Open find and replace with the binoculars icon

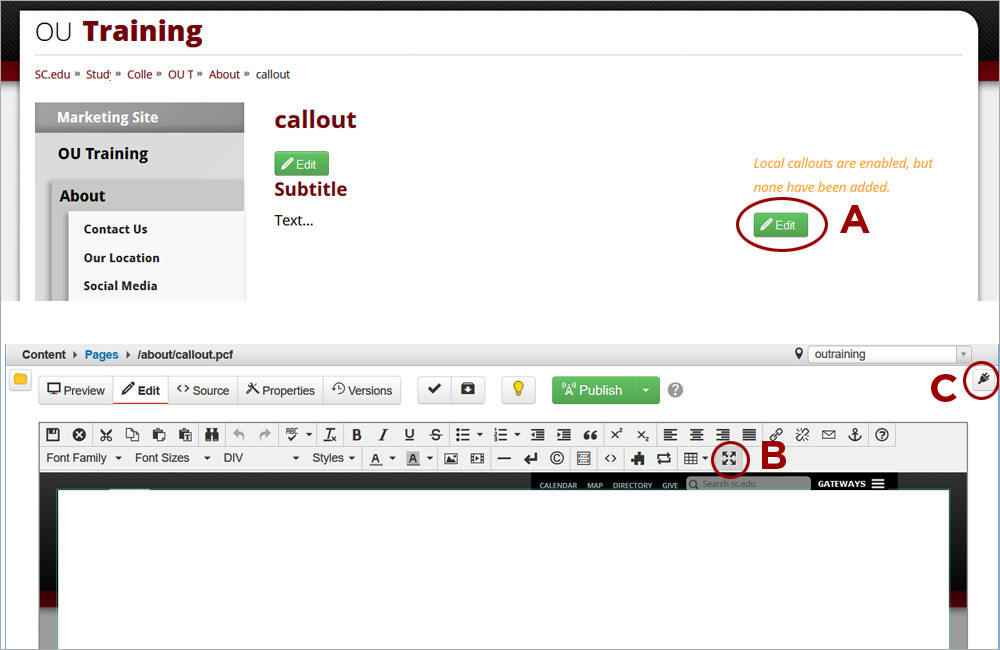pos(213,434)
